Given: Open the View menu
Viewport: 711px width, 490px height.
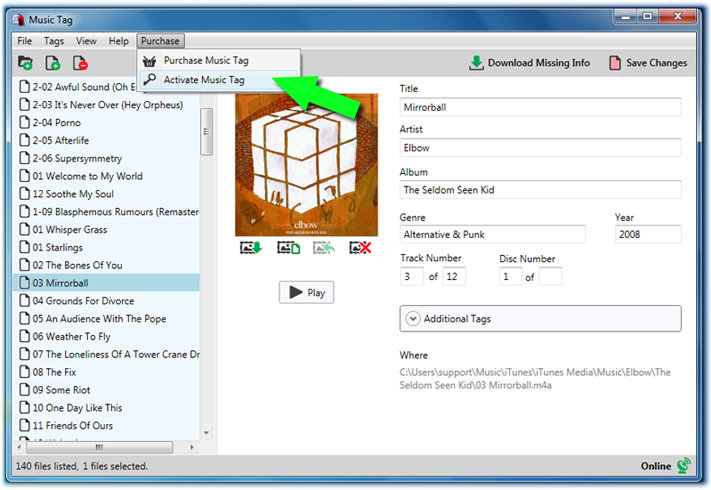Looking at the screenshot, I should [x=86, y=41].
